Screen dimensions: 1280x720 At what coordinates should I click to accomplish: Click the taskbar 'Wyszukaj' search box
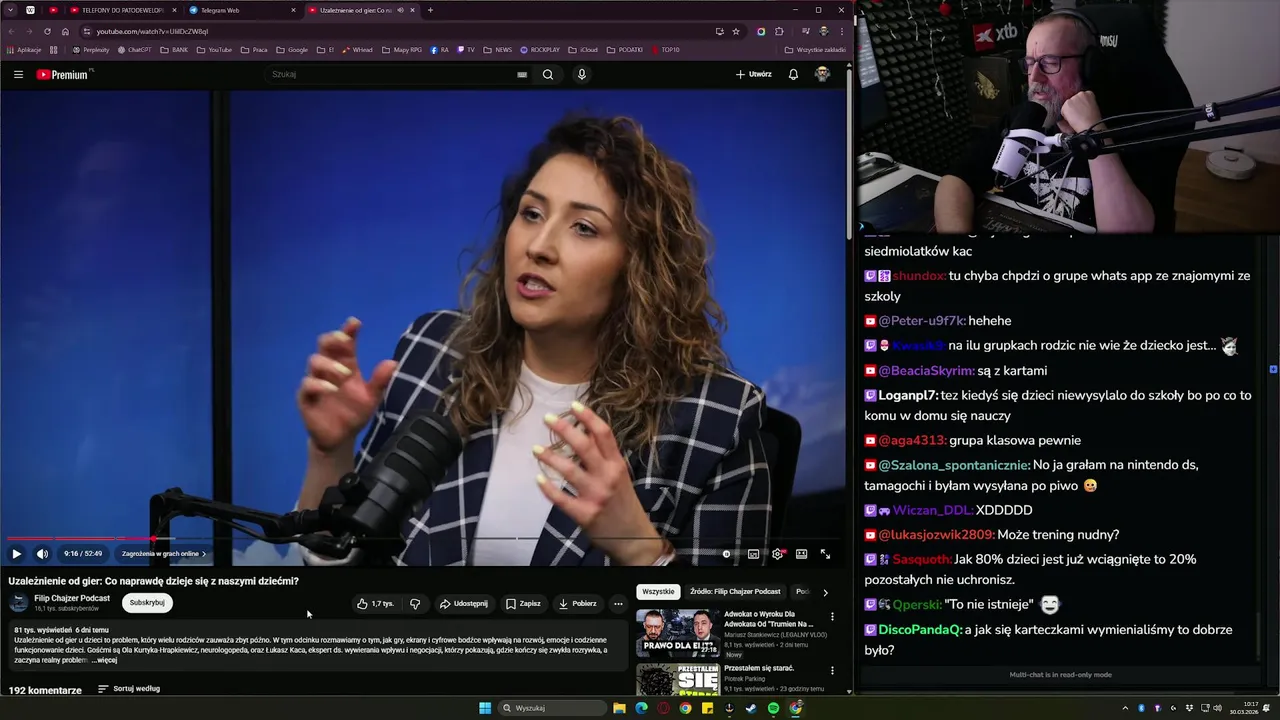pyautogui.click(x=553, y=708)
